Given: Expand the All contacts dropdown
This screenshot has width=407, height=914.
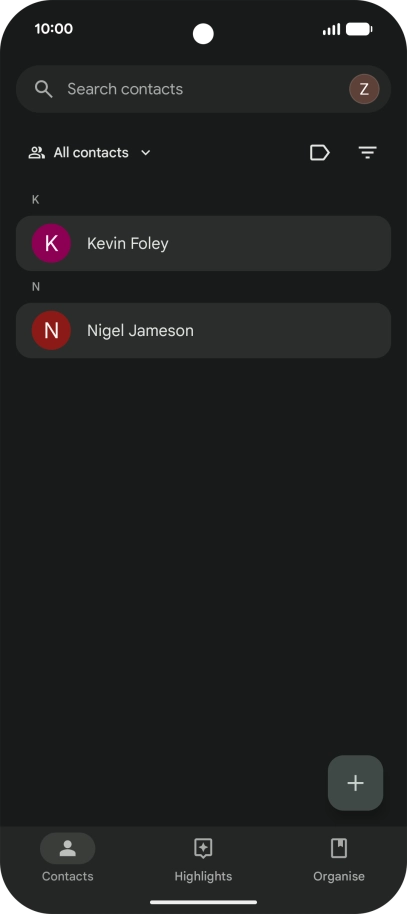Looking at the screenshot, I should coord(90,153).
